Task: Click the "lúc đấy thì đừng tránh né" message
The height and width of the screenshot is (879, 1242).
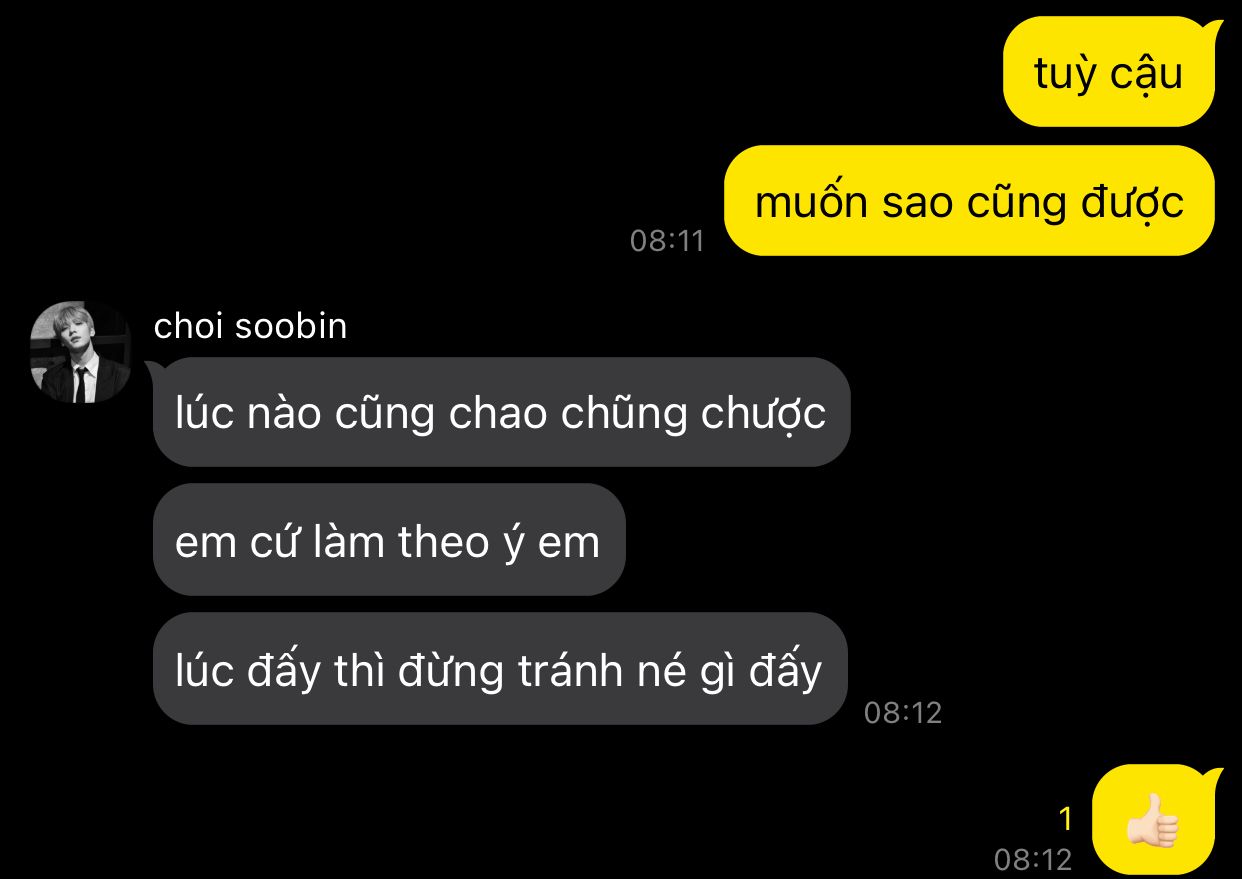Action: 499,669
